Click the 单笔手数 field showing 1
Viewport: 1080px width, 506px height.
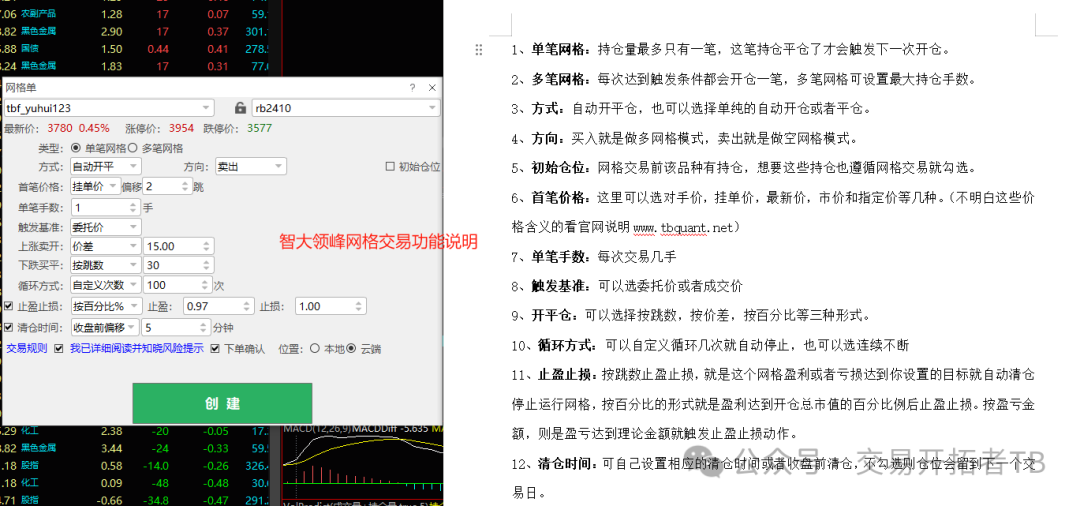pos(106,207)
